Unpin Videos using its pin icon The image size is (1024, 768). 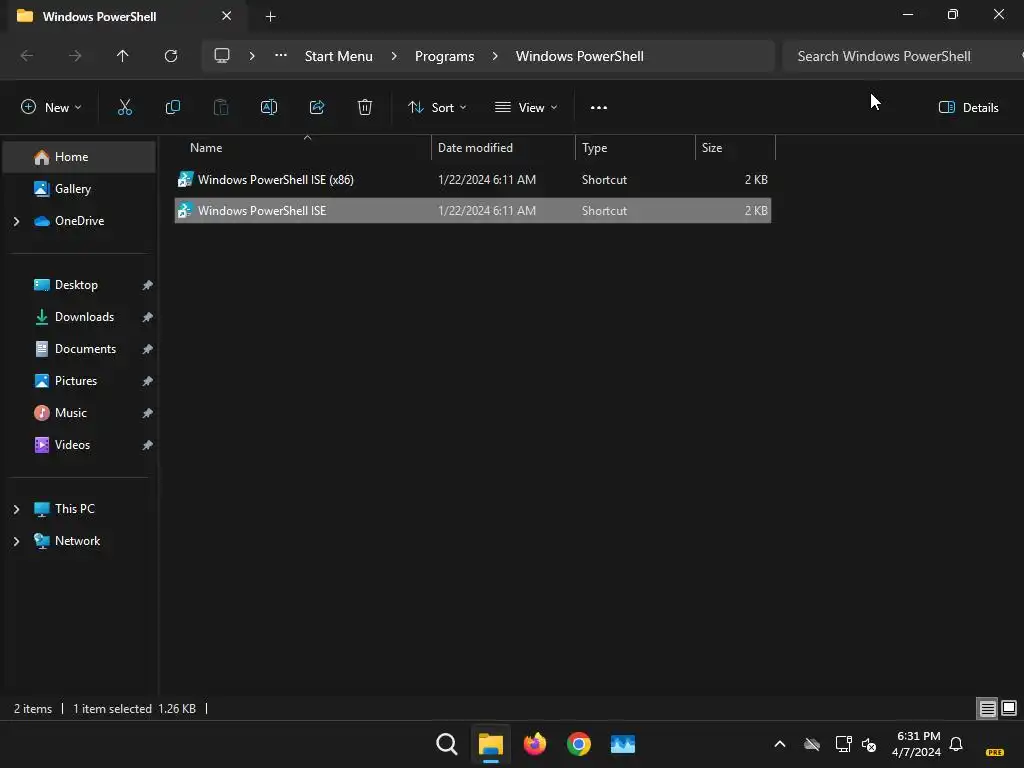pyautogui.click(x=148, y=445)
